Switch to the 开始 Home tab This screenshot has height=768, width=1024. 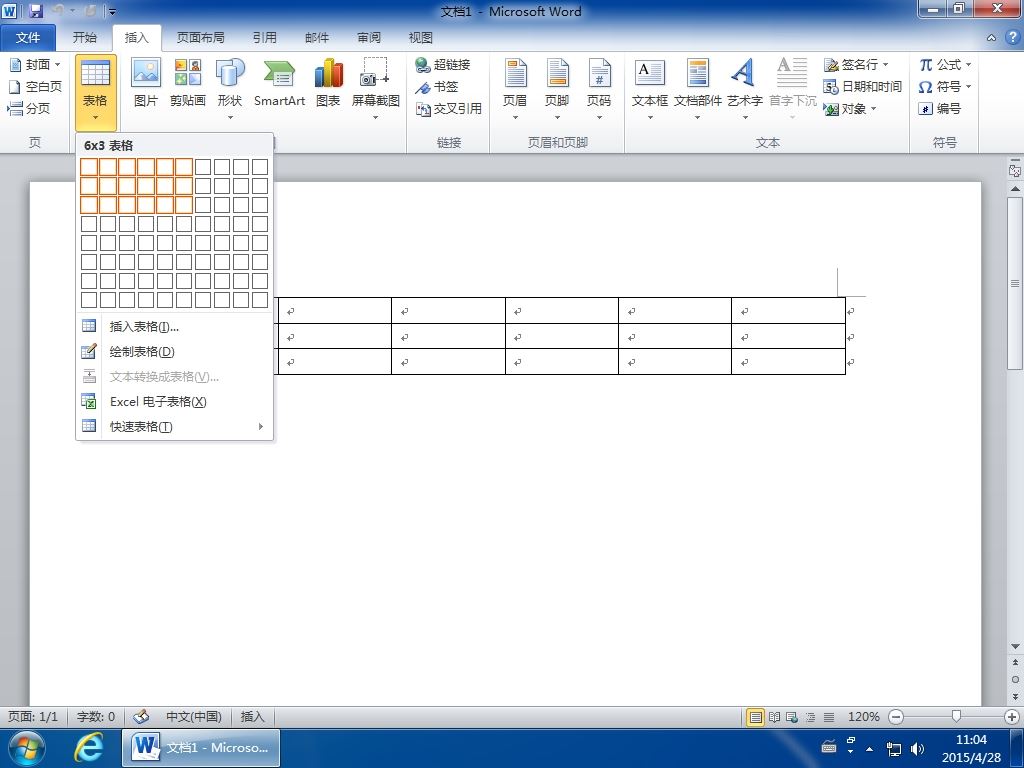point(85,38)
